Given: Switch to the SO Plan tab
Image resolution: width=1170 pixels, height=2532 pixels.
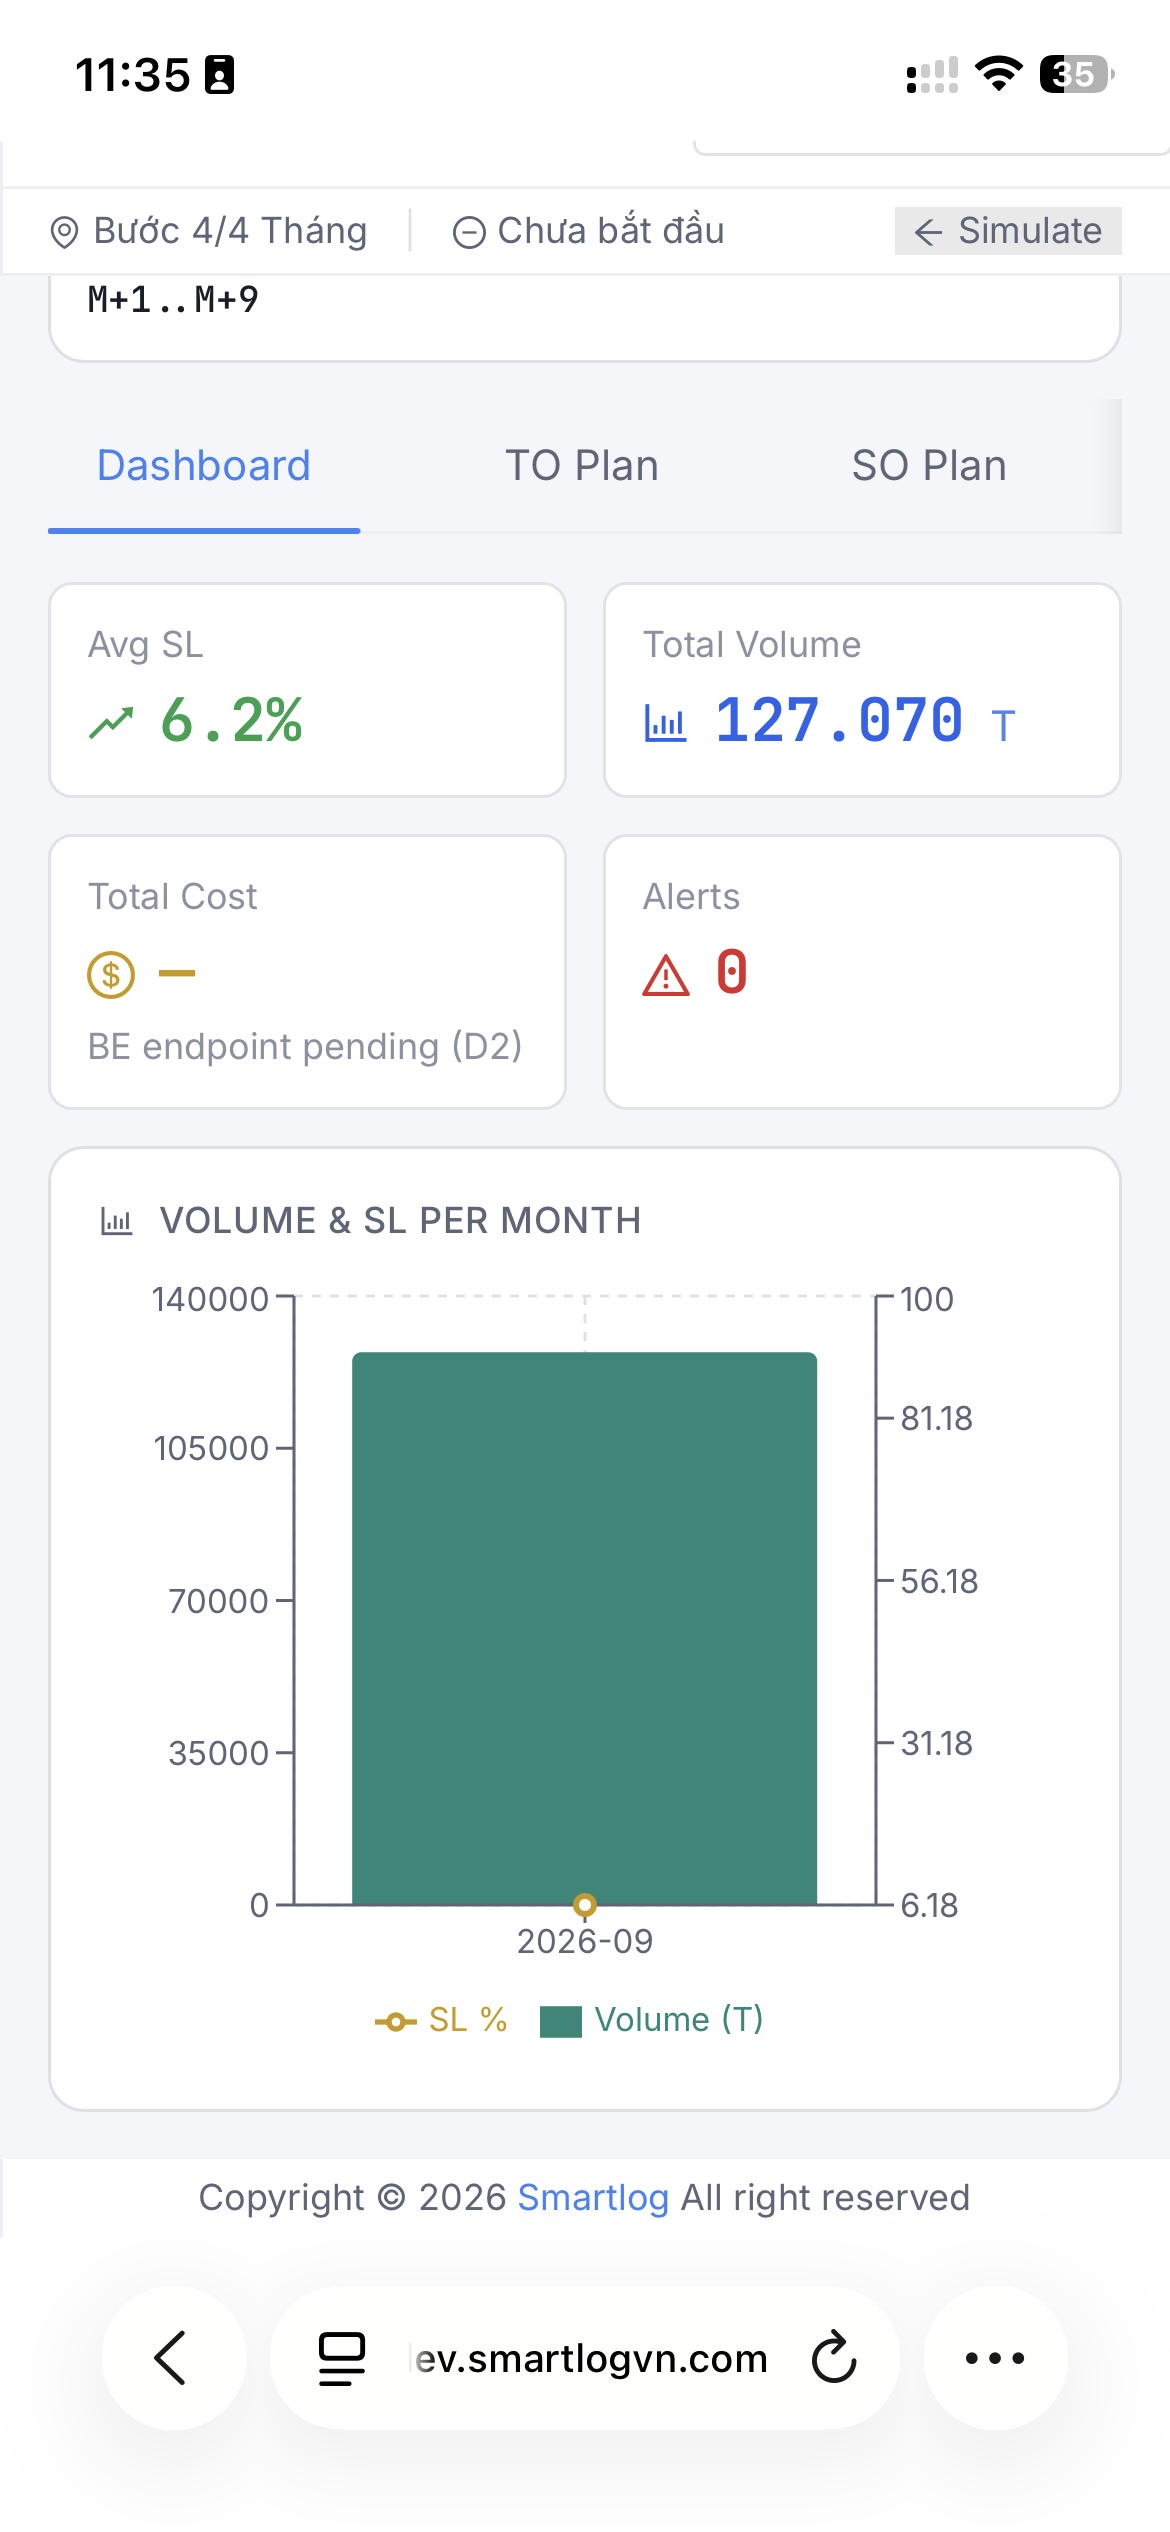Looking at the screenshot, I should click(929, 466).
